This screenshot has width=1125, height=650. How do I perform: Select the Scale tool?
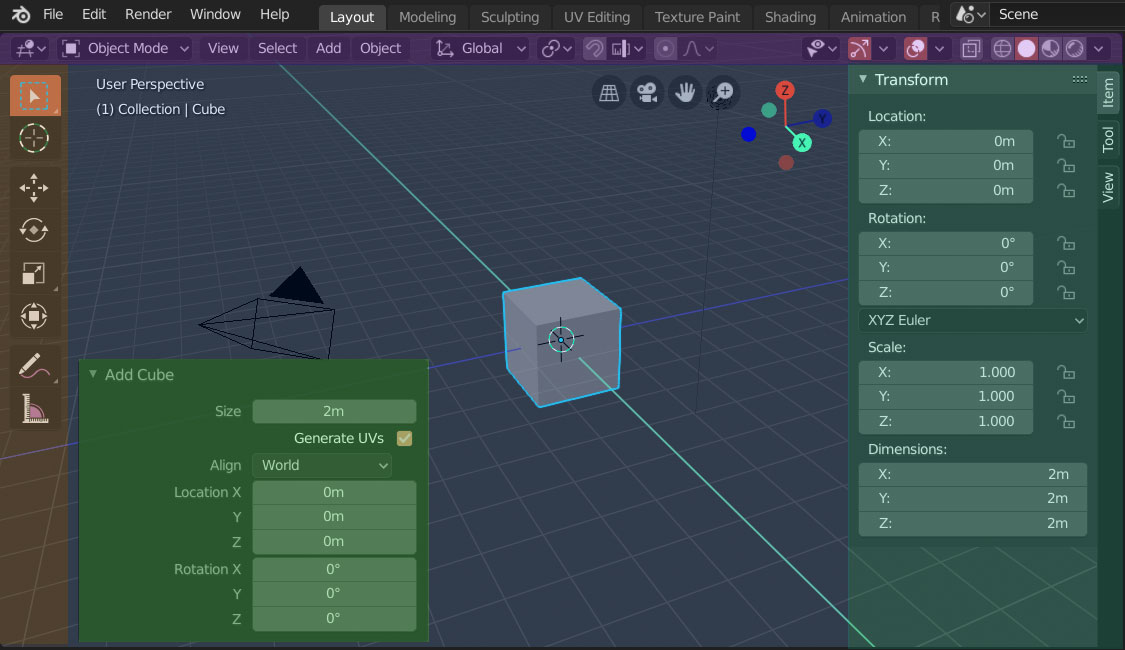[x=34, y=273]
